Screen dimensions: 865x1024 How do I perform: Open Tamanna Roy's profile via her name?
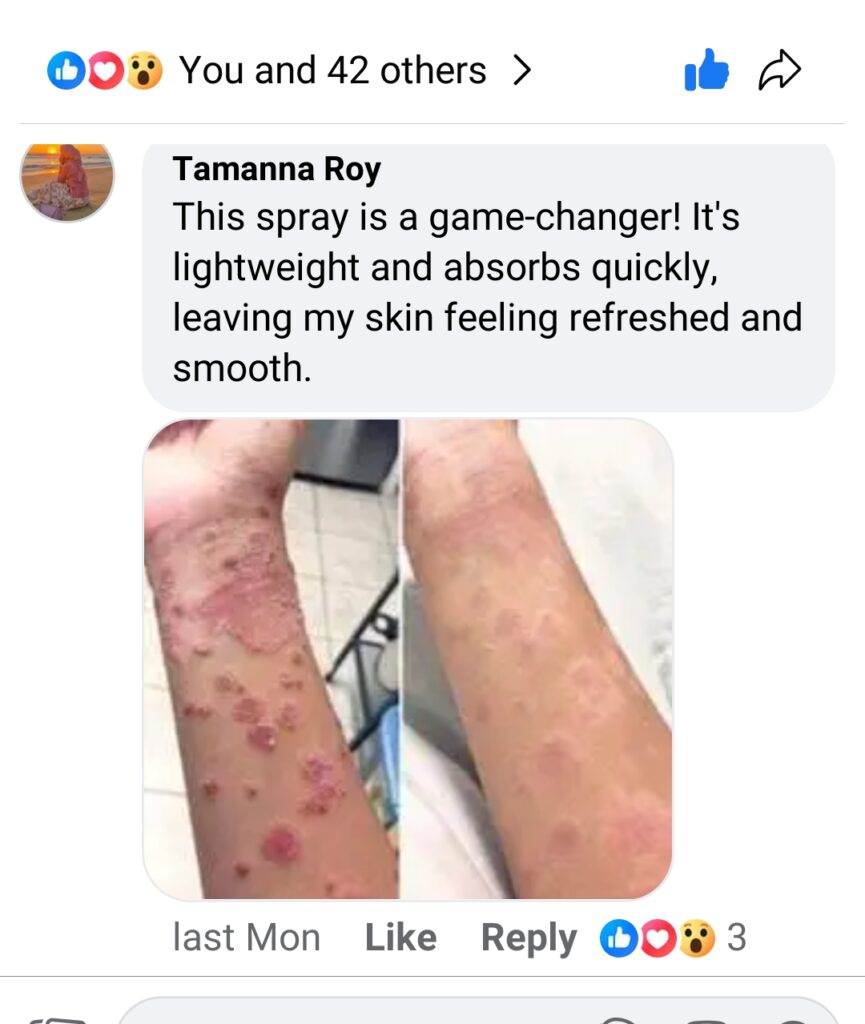tap(277, 169)
